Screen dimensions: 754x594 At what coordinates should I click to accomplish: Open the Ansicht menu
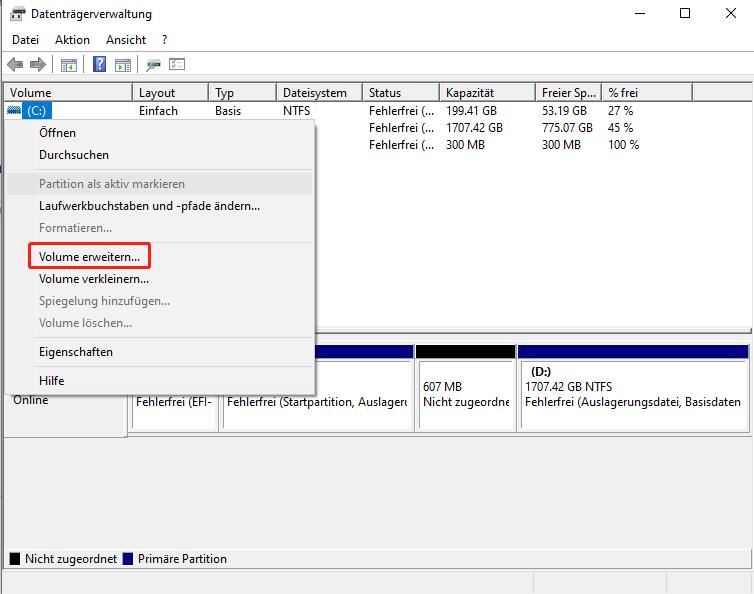(126, 39)
